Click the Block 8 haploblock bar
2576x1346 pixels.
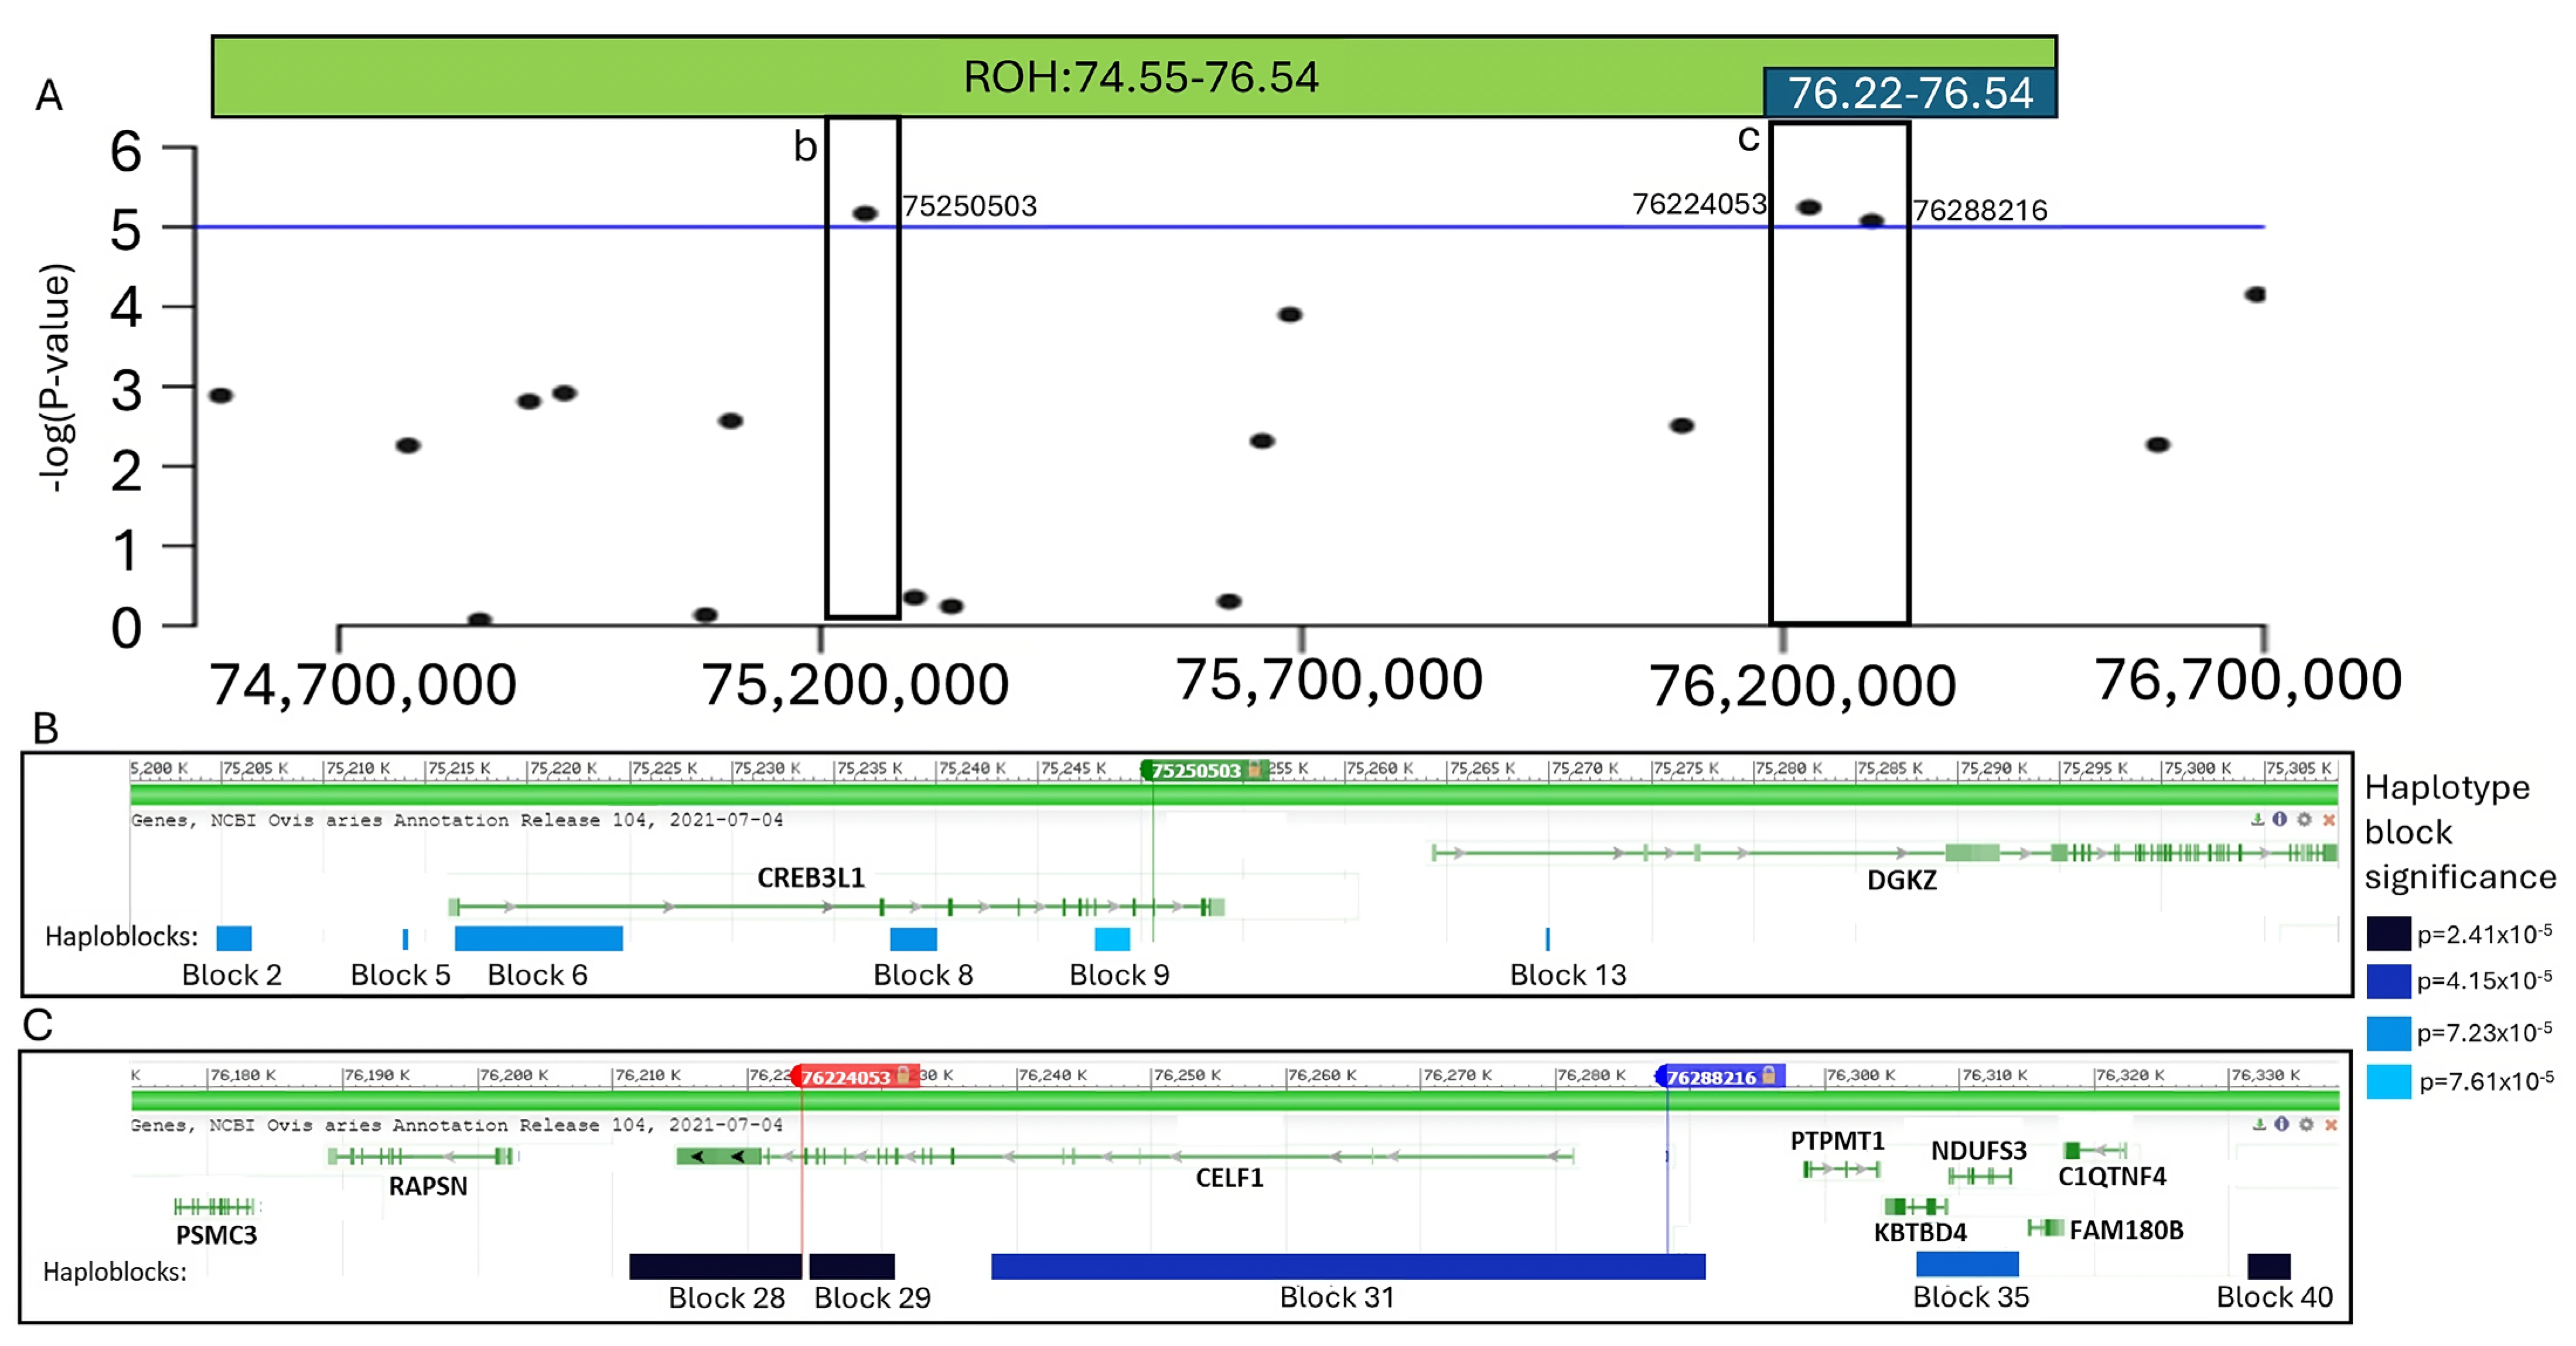click(x=914, y=939)
